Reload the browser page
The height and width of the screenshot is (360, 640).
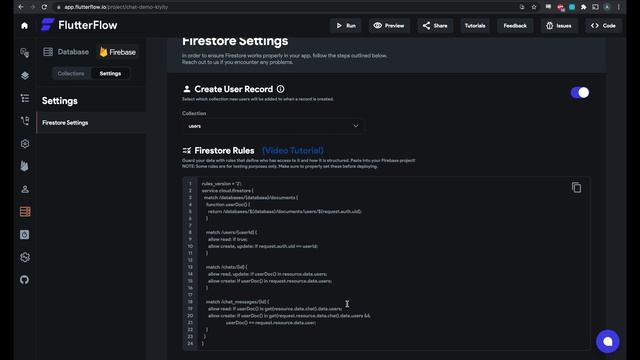click(x=44, y=7)
